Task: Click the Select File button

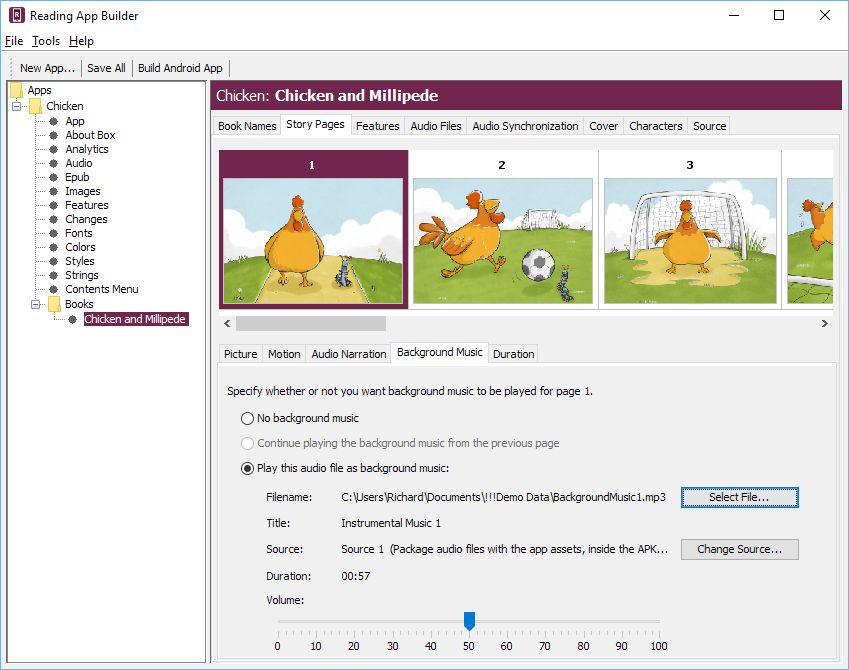Action: click(x=739, y=497)
